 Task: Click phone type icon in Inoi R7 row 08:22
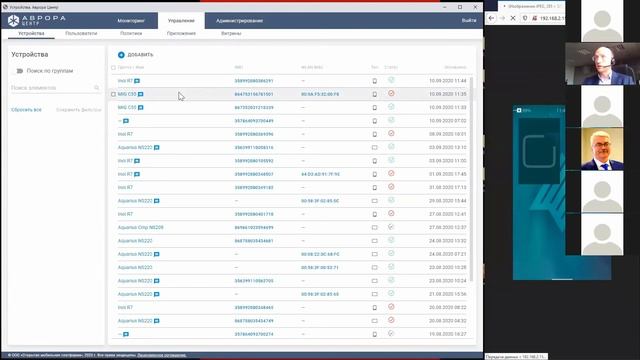coord(375,307)
